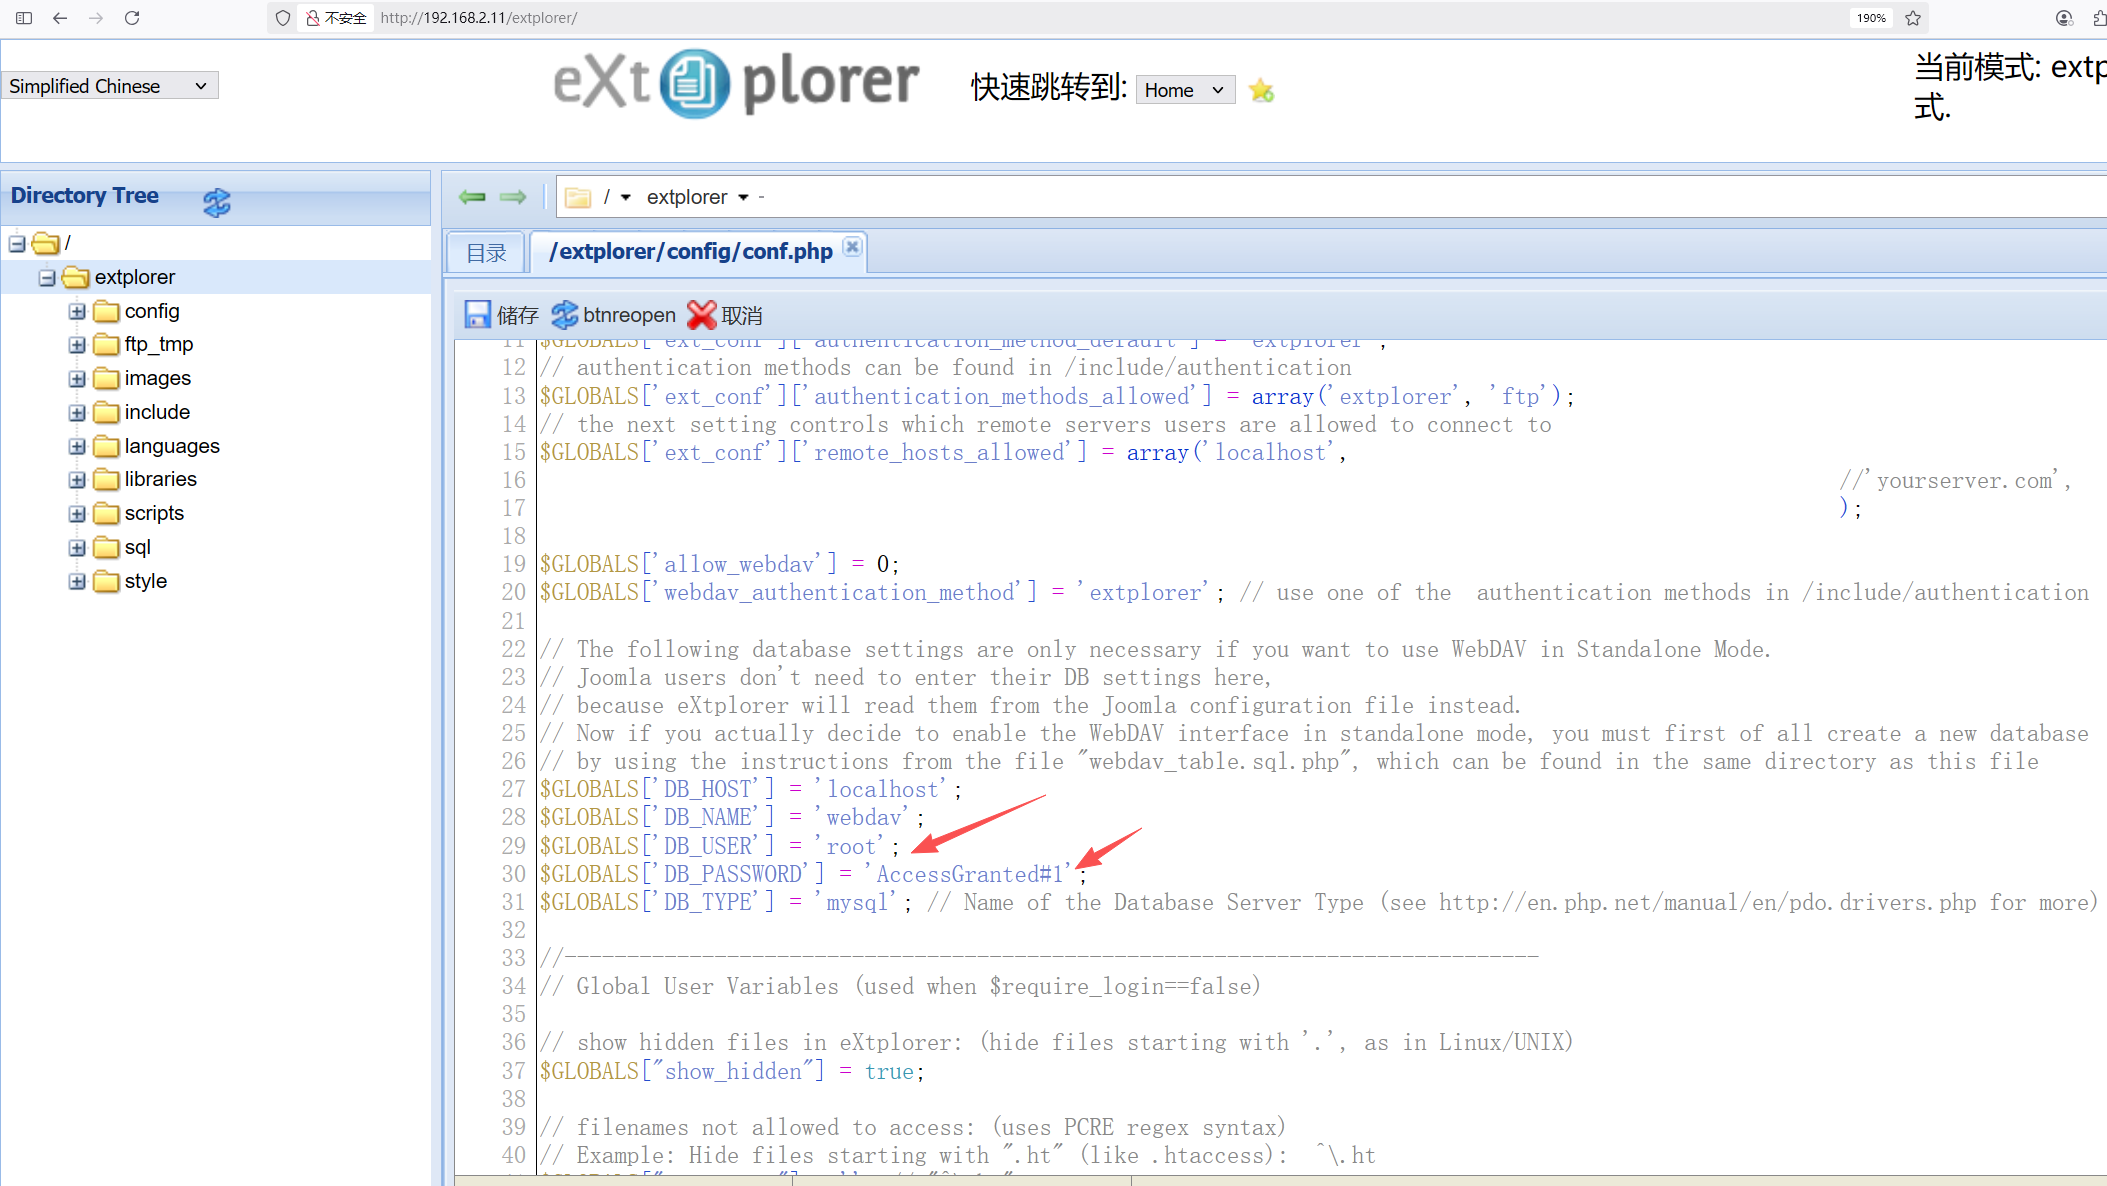This screenshot has height=1186, width=2107.
Task: Click the red X cancel (取消) icon
Action: [x=702, y=315]
